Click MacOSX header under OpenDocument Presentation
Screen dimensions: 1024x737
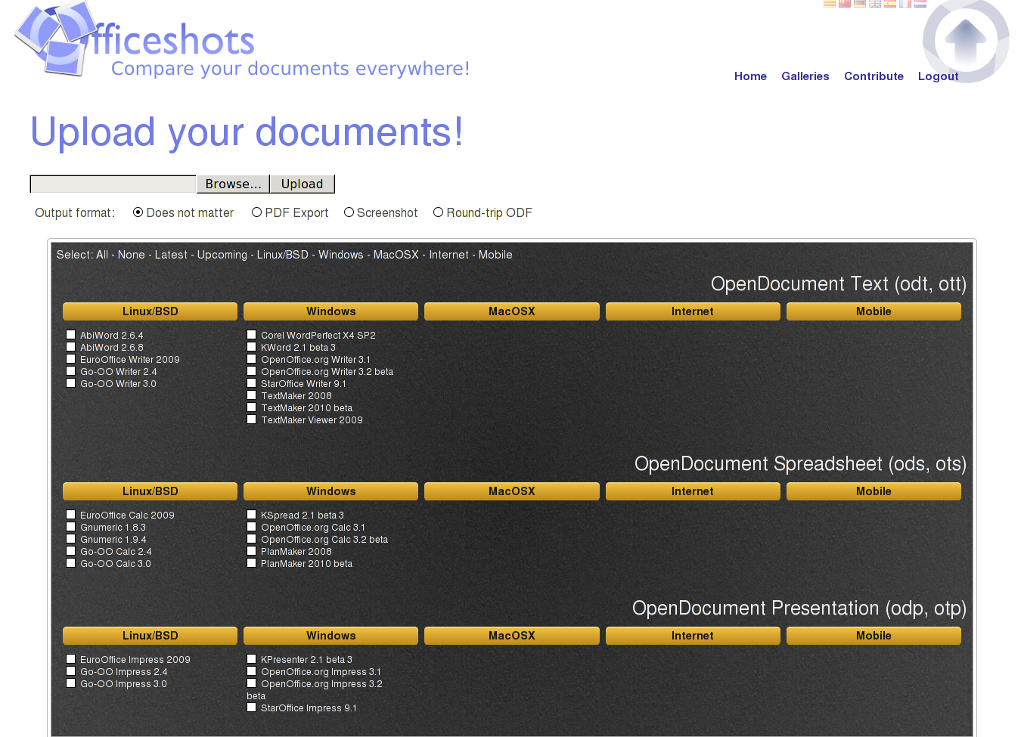[x=511, y=635]
